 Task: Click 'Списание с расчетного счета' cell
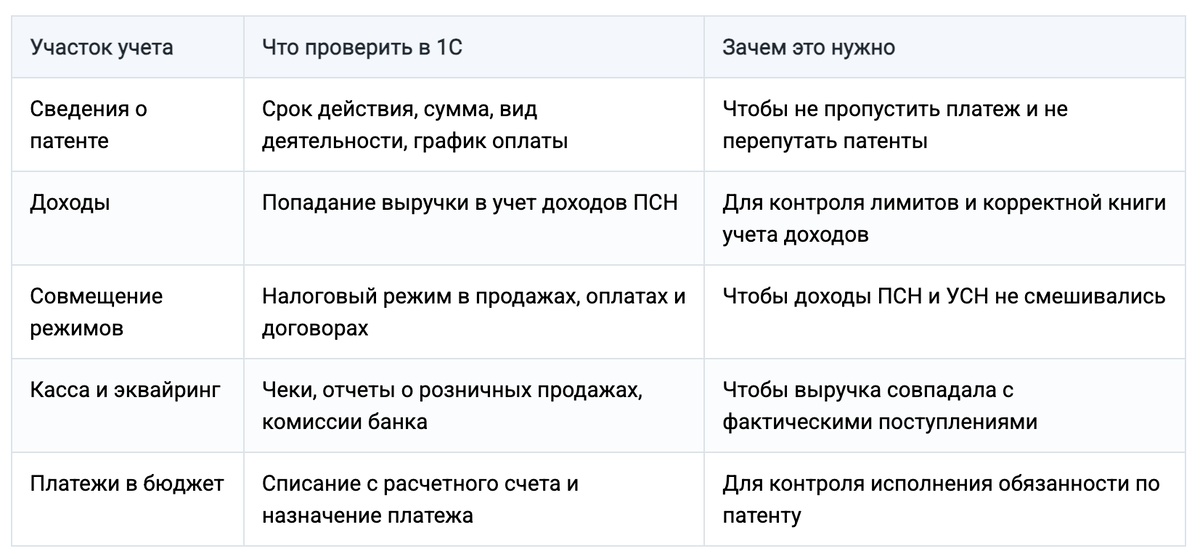(x=474, y=499)
